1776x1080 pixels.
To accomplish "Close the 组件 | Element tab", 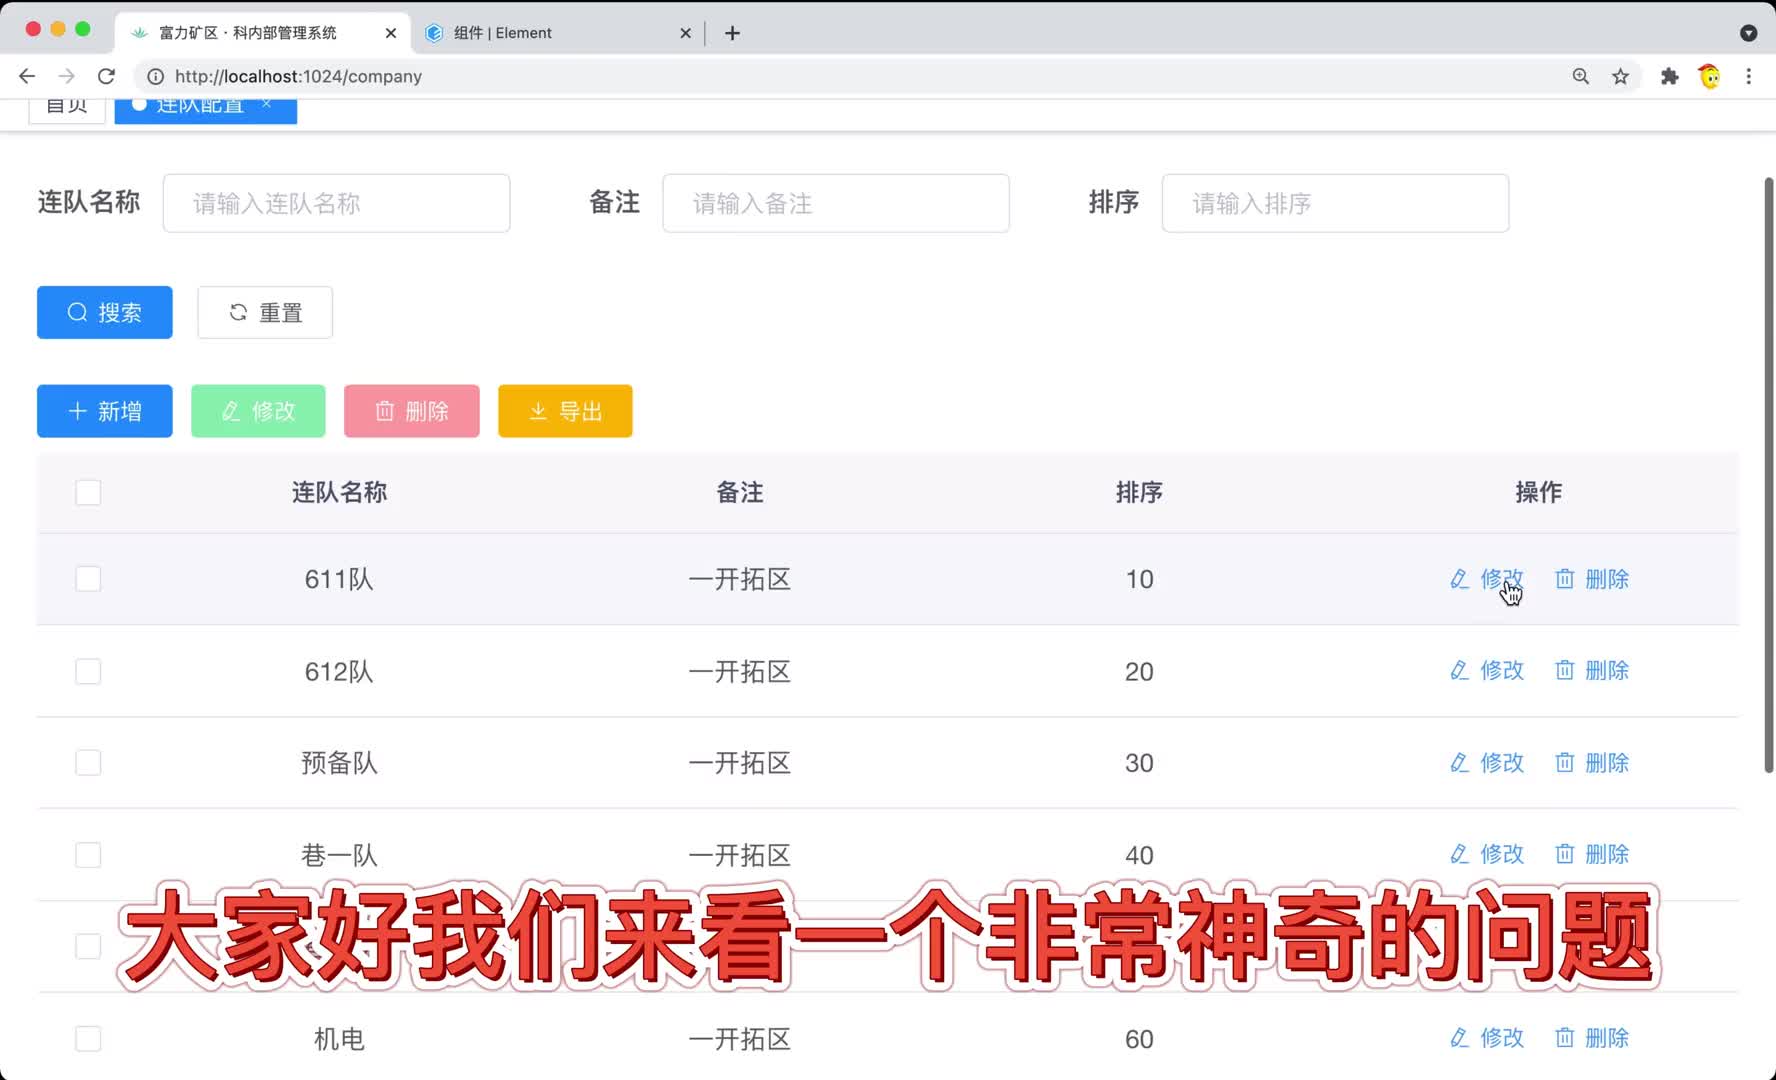I will 685,33.
